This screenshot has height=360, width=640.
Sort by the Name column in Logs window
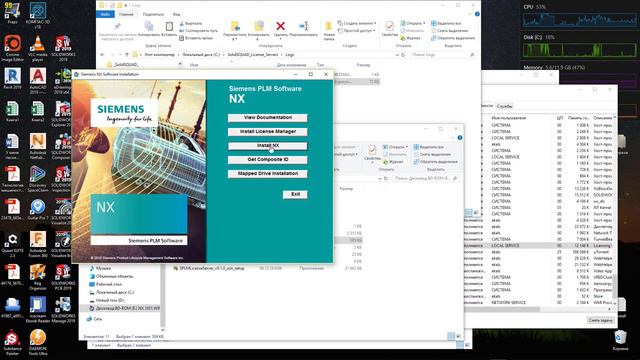click(x=194, y=65)
